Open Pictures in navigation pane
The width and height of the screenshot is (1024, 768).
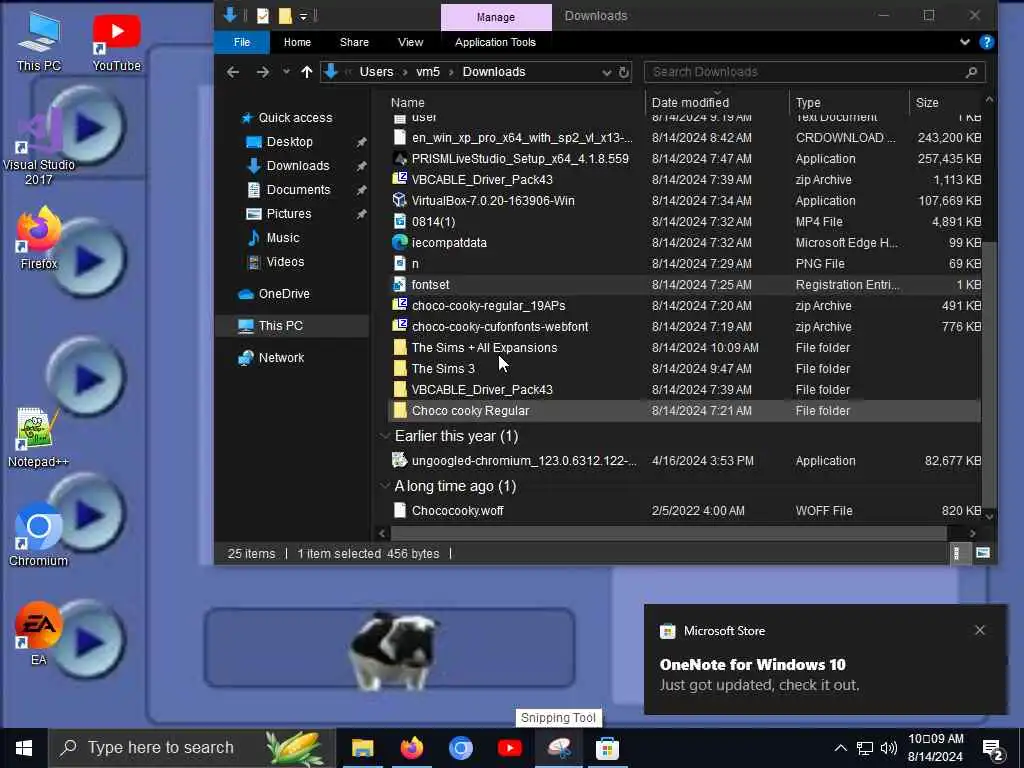pyautogui.click(x=288, y=214)
